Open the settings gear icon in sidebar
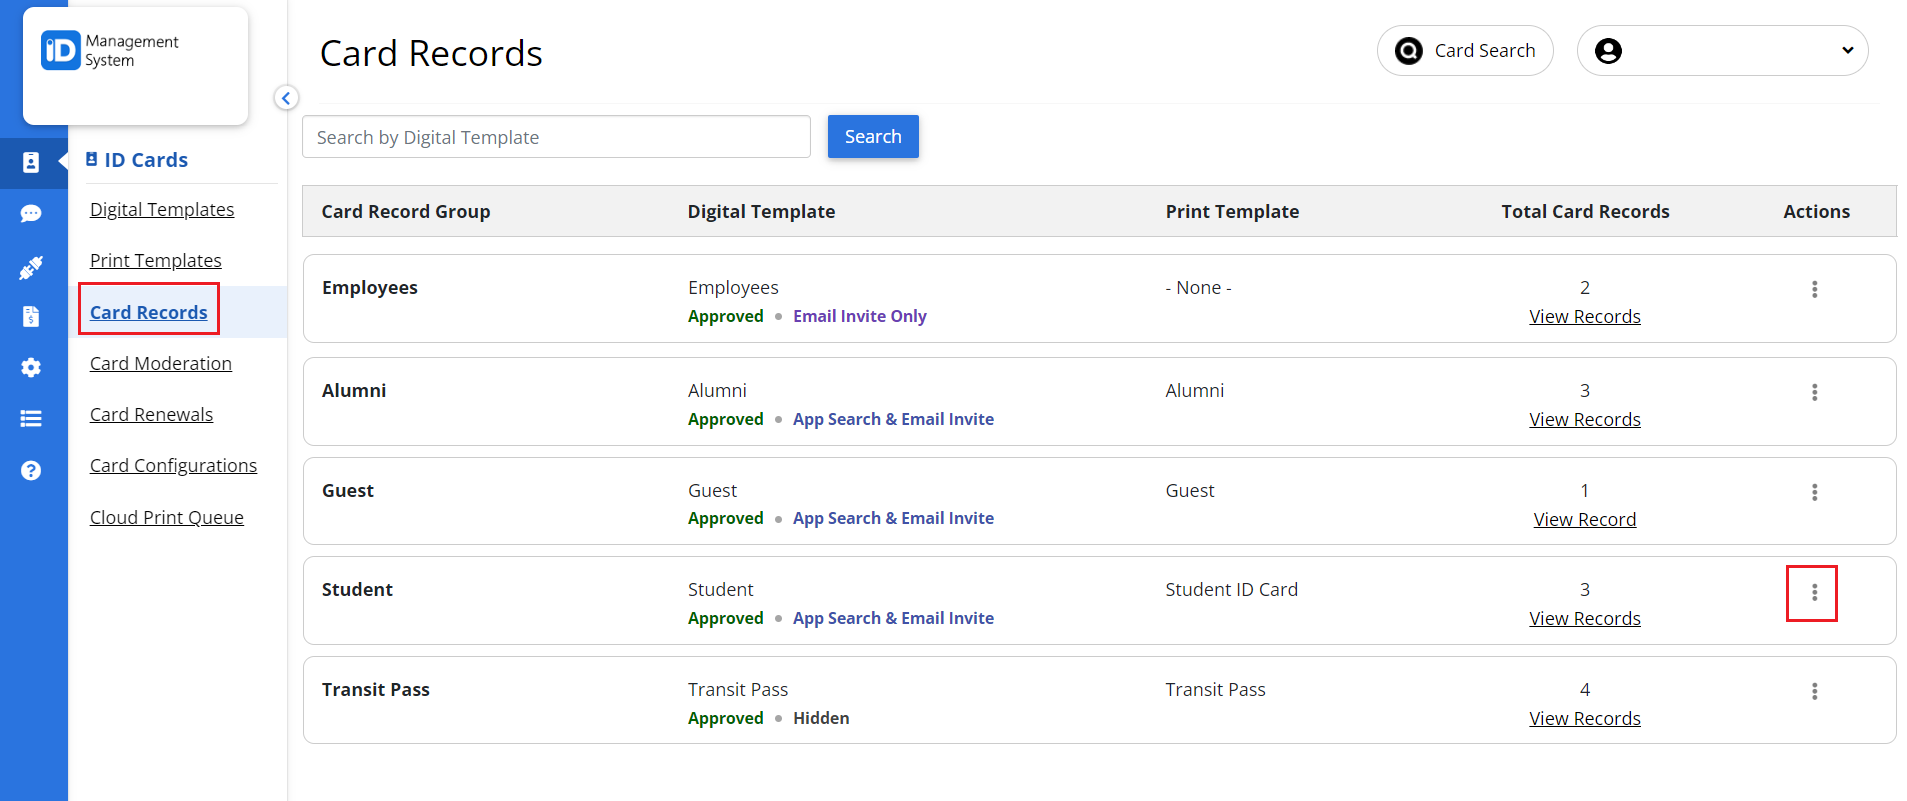1907x801 pixels. 31,367
